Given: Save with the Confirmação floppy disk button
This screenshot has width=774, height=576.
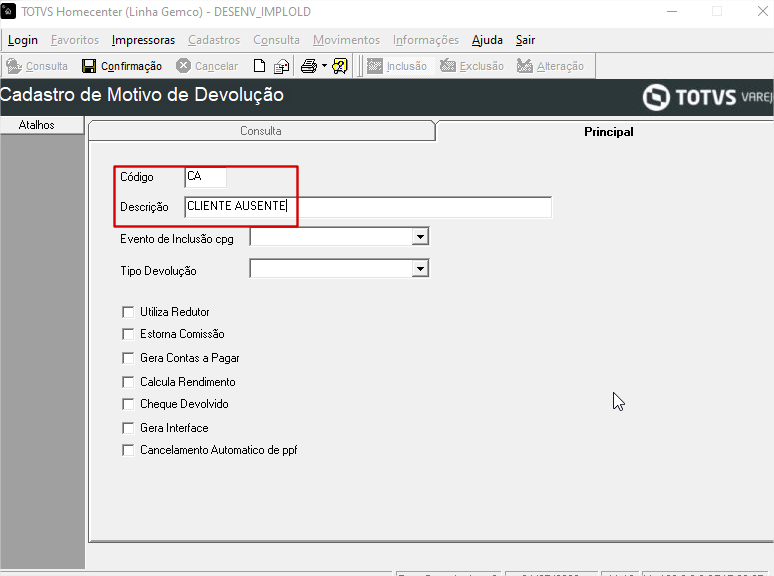Looking at the screenshot, I should click(122, 66).
